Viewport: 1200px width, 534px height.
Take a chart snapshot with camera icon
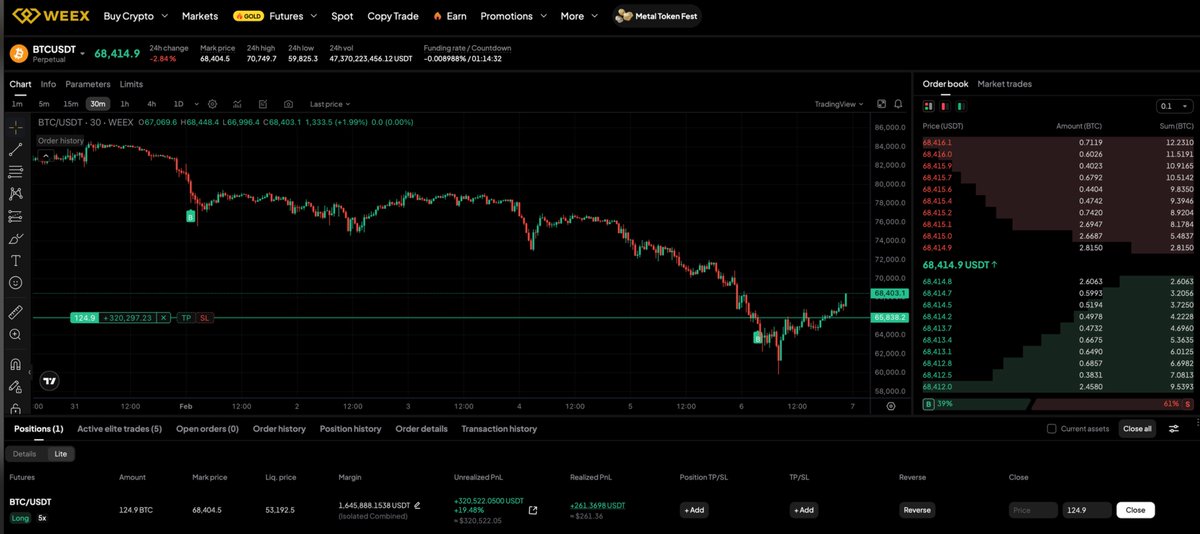point(288,104)
